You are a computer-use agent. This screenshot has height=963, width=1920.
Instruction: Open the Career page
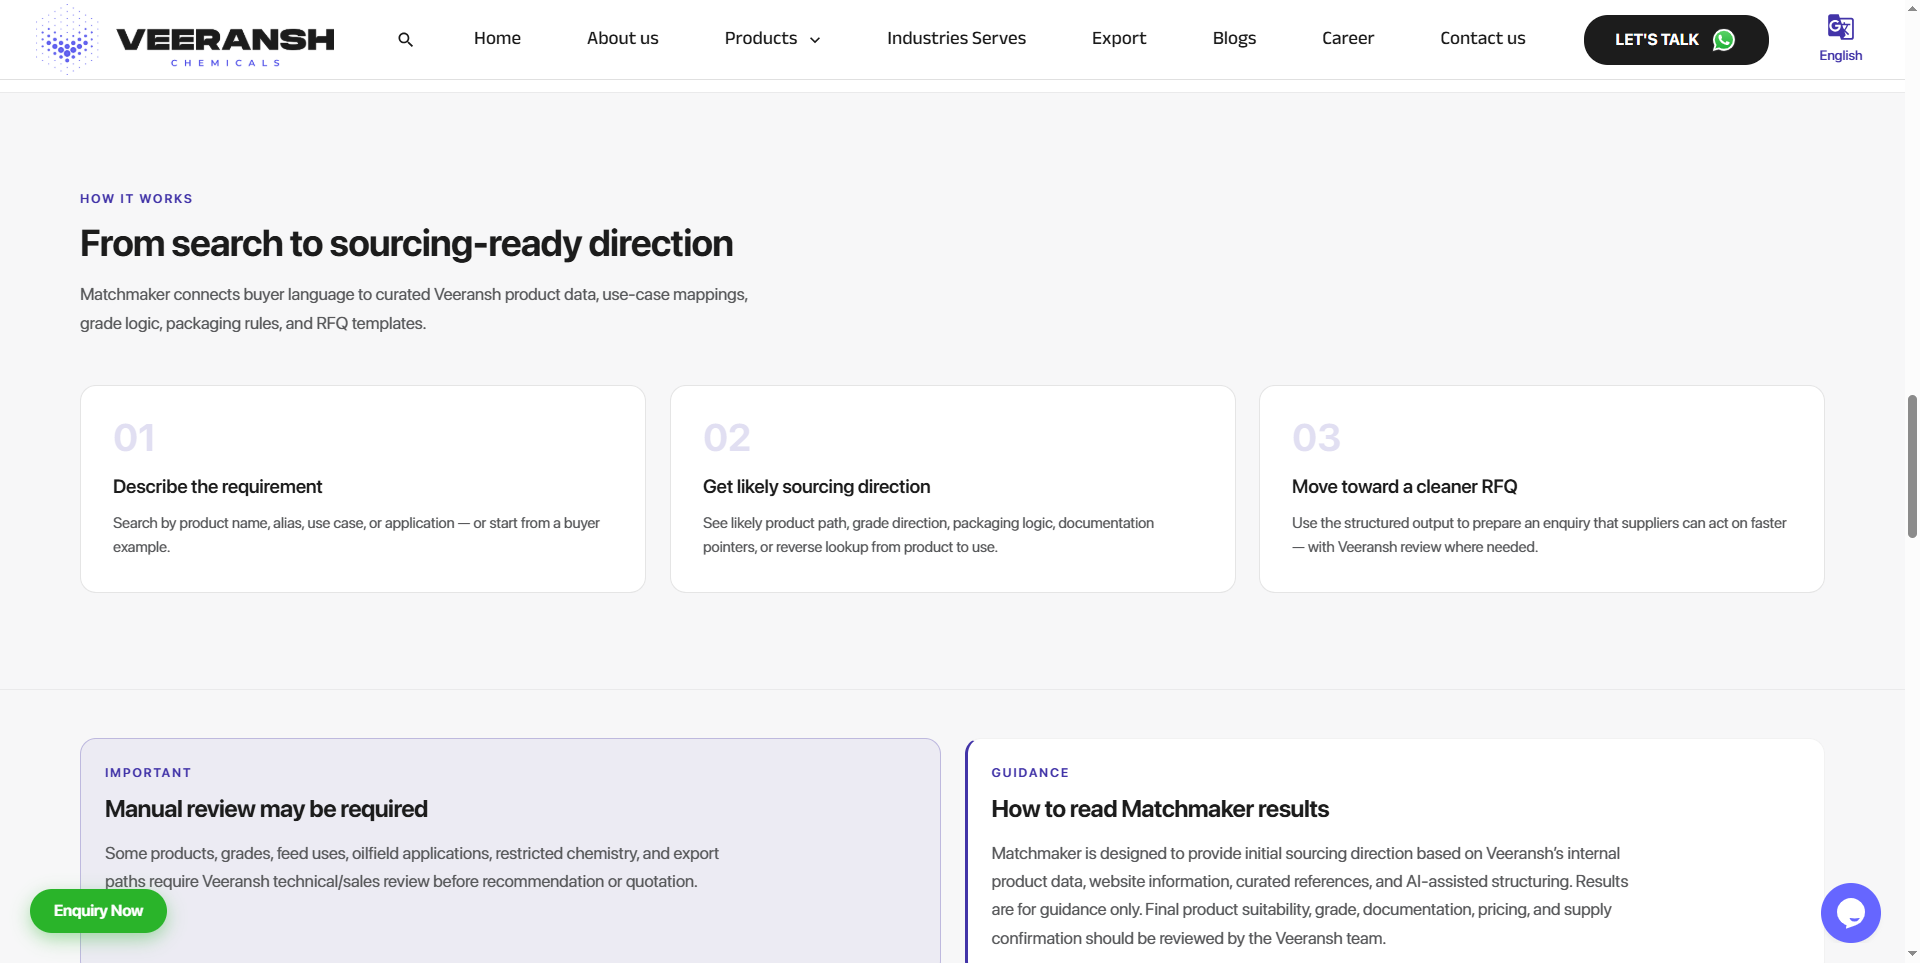(x=1348, y=38)
